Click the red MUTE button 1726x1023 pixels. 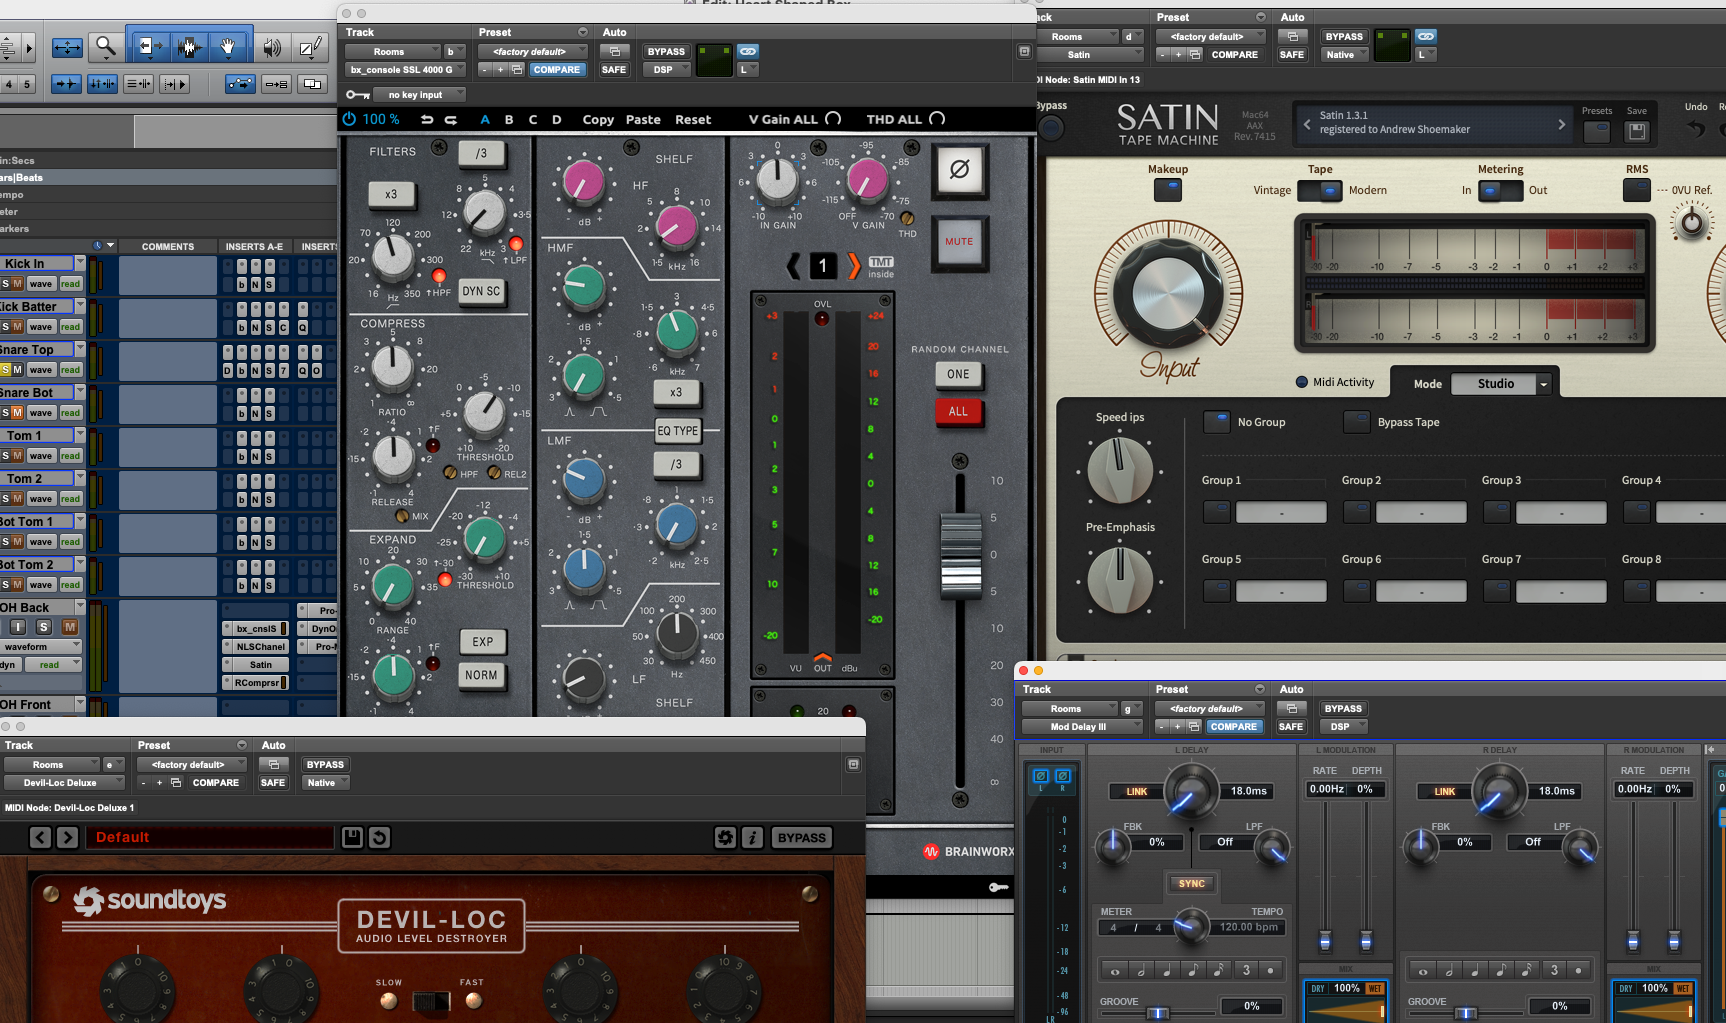coord(959,243)
